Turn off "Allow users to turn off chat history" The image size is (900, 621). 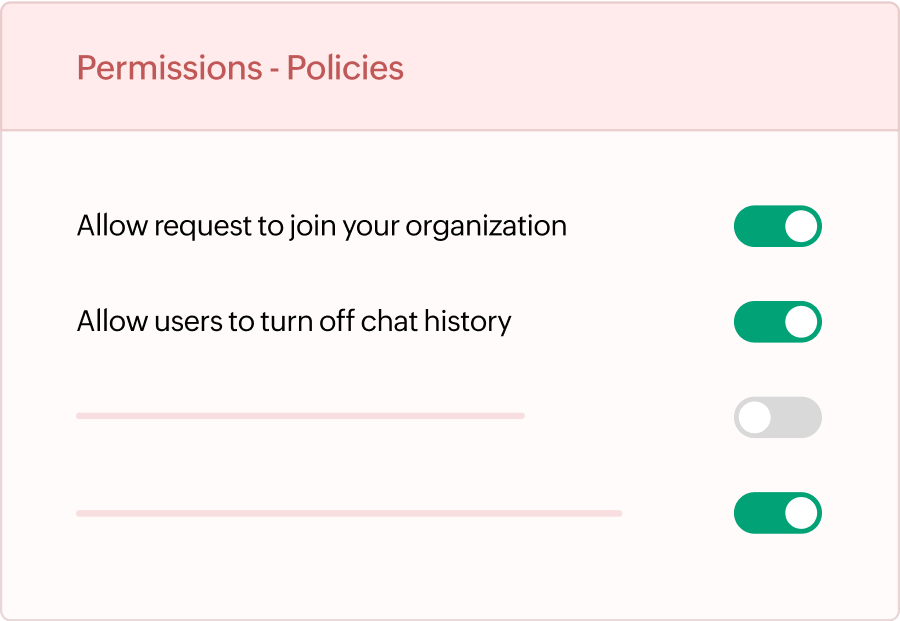tap(777, 322)
